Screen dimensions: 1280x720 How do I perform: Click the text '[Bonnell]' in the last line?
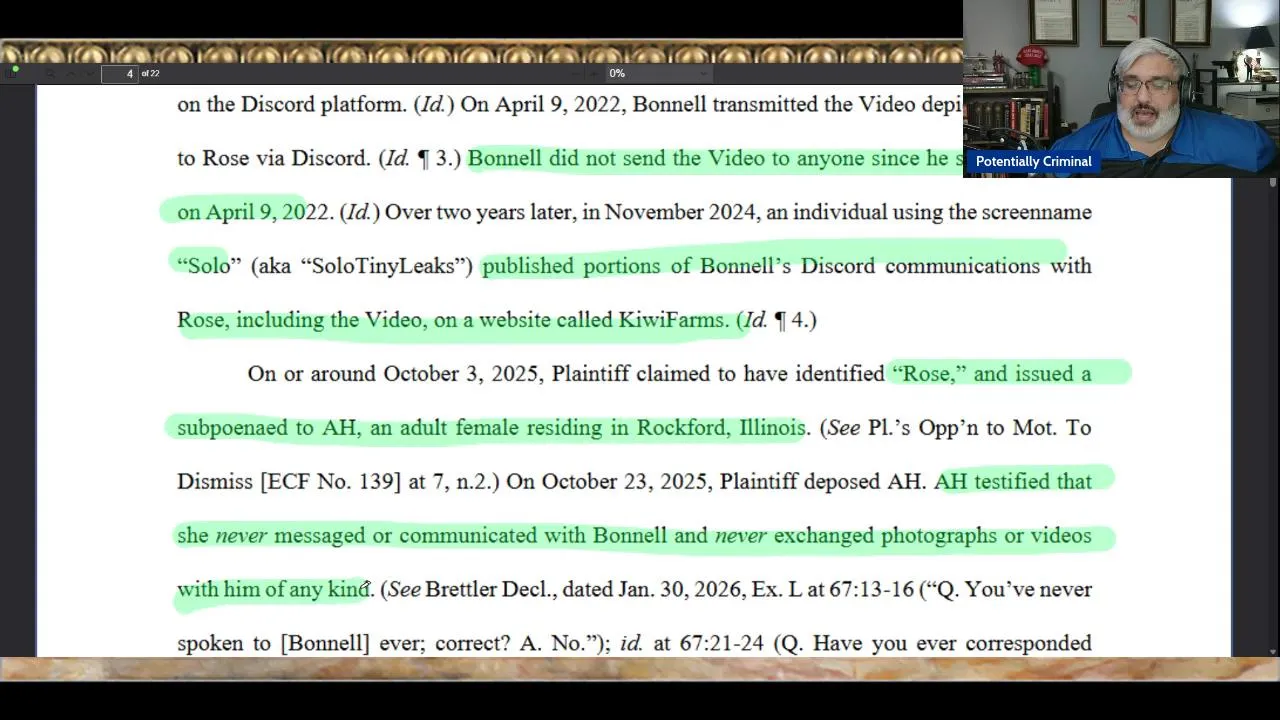point(326,644)
